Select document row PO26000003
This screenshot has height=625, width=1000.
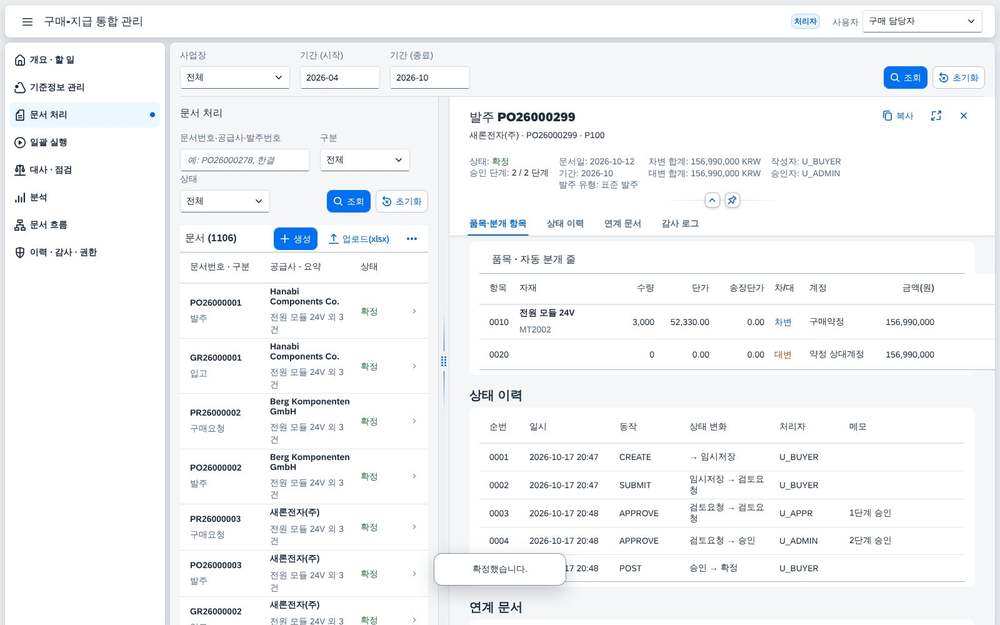point(304,573)
